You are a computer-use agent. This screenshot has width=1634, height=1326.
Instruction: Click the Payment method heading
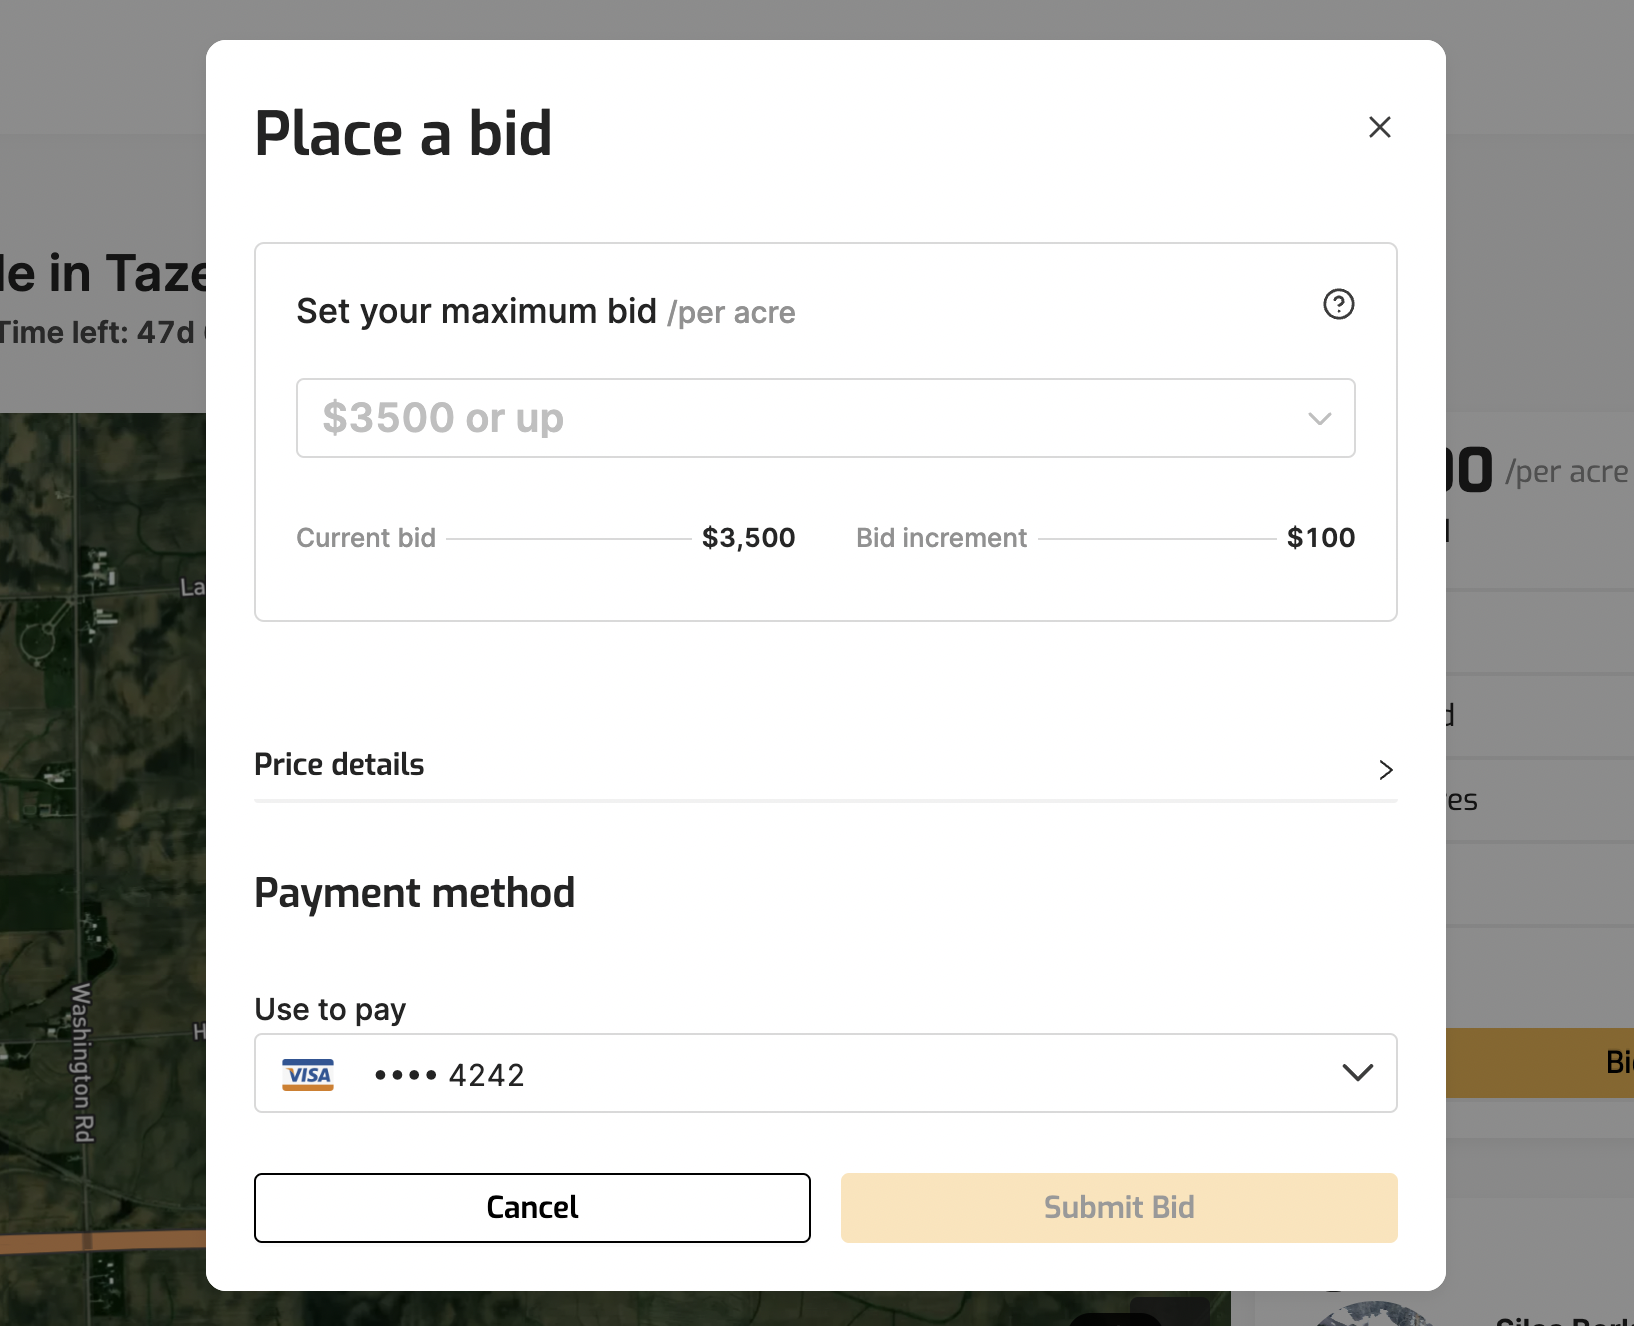(414, 893)
